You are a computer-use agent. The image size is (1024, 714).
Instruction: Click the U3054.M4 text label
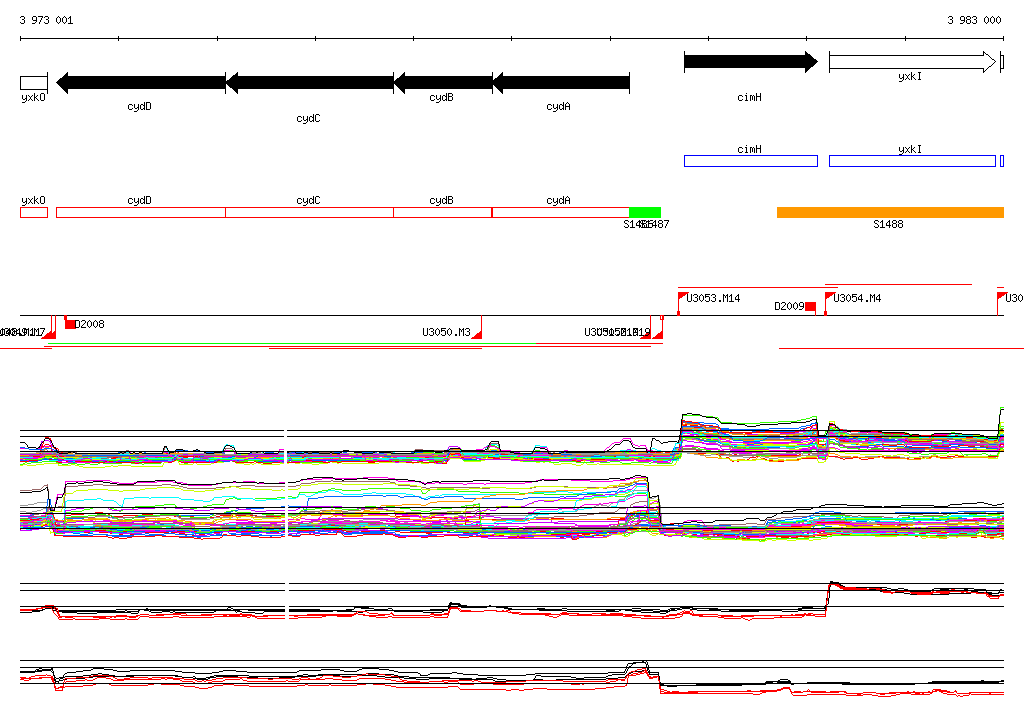857,299
